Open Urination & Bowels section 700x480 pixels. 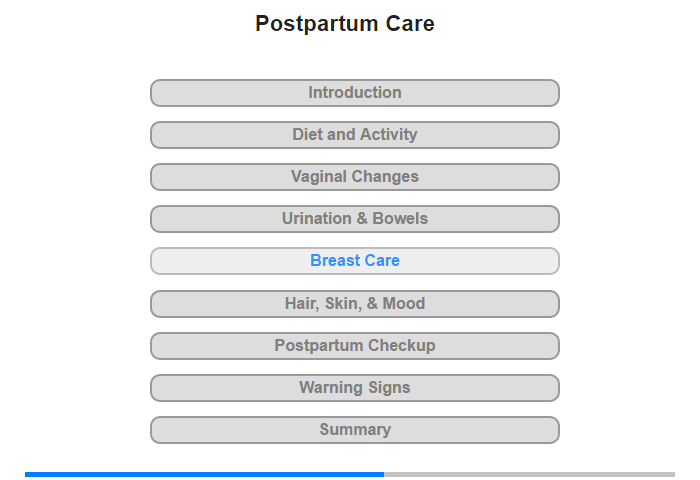coord(355,219)
